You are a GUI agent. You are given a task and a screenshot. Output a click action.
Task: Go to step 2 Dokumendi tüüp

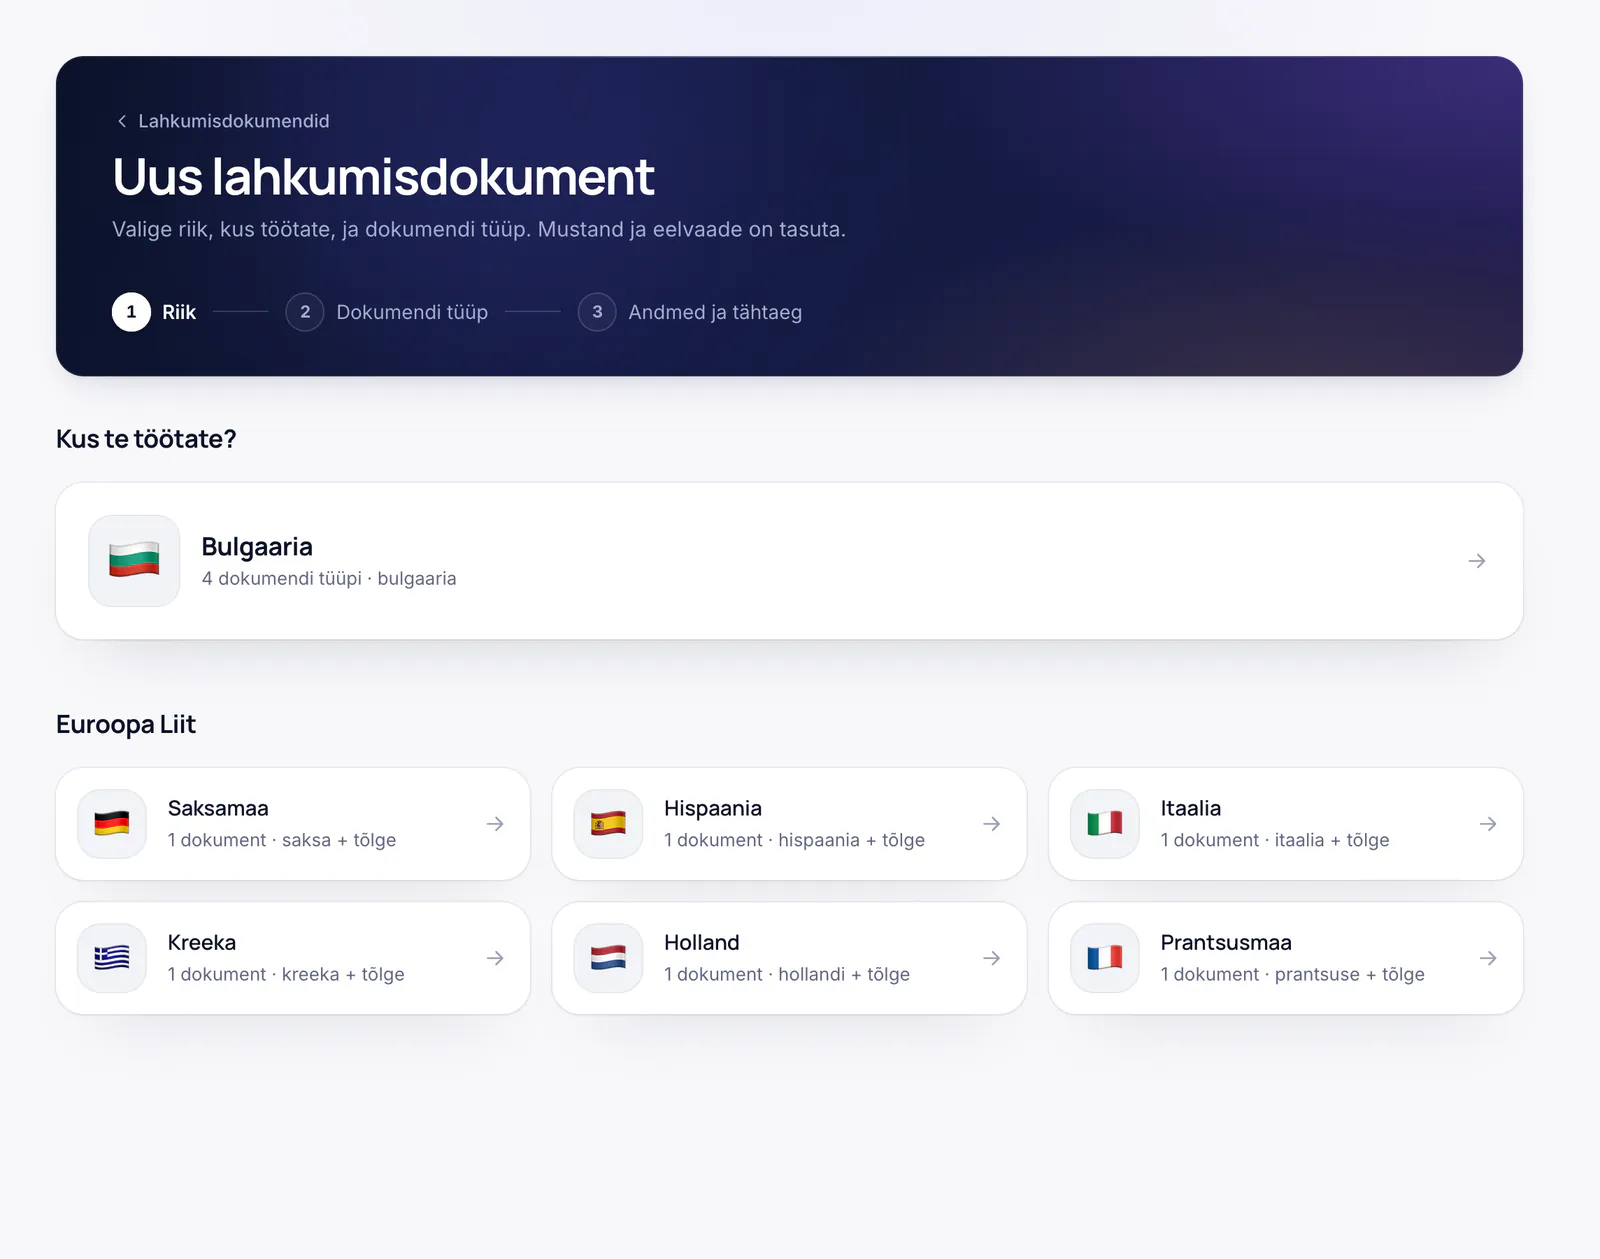tap(387, 312)
